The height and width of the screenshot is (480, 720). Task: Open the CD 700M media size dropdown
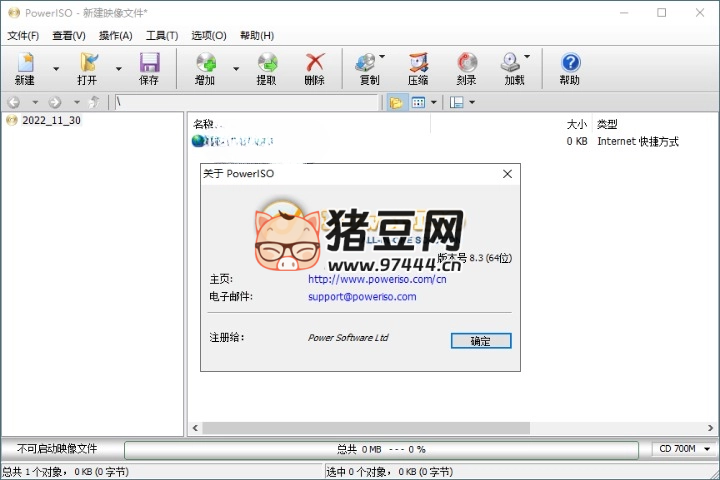pyautogui.click(x=684, y=449)
